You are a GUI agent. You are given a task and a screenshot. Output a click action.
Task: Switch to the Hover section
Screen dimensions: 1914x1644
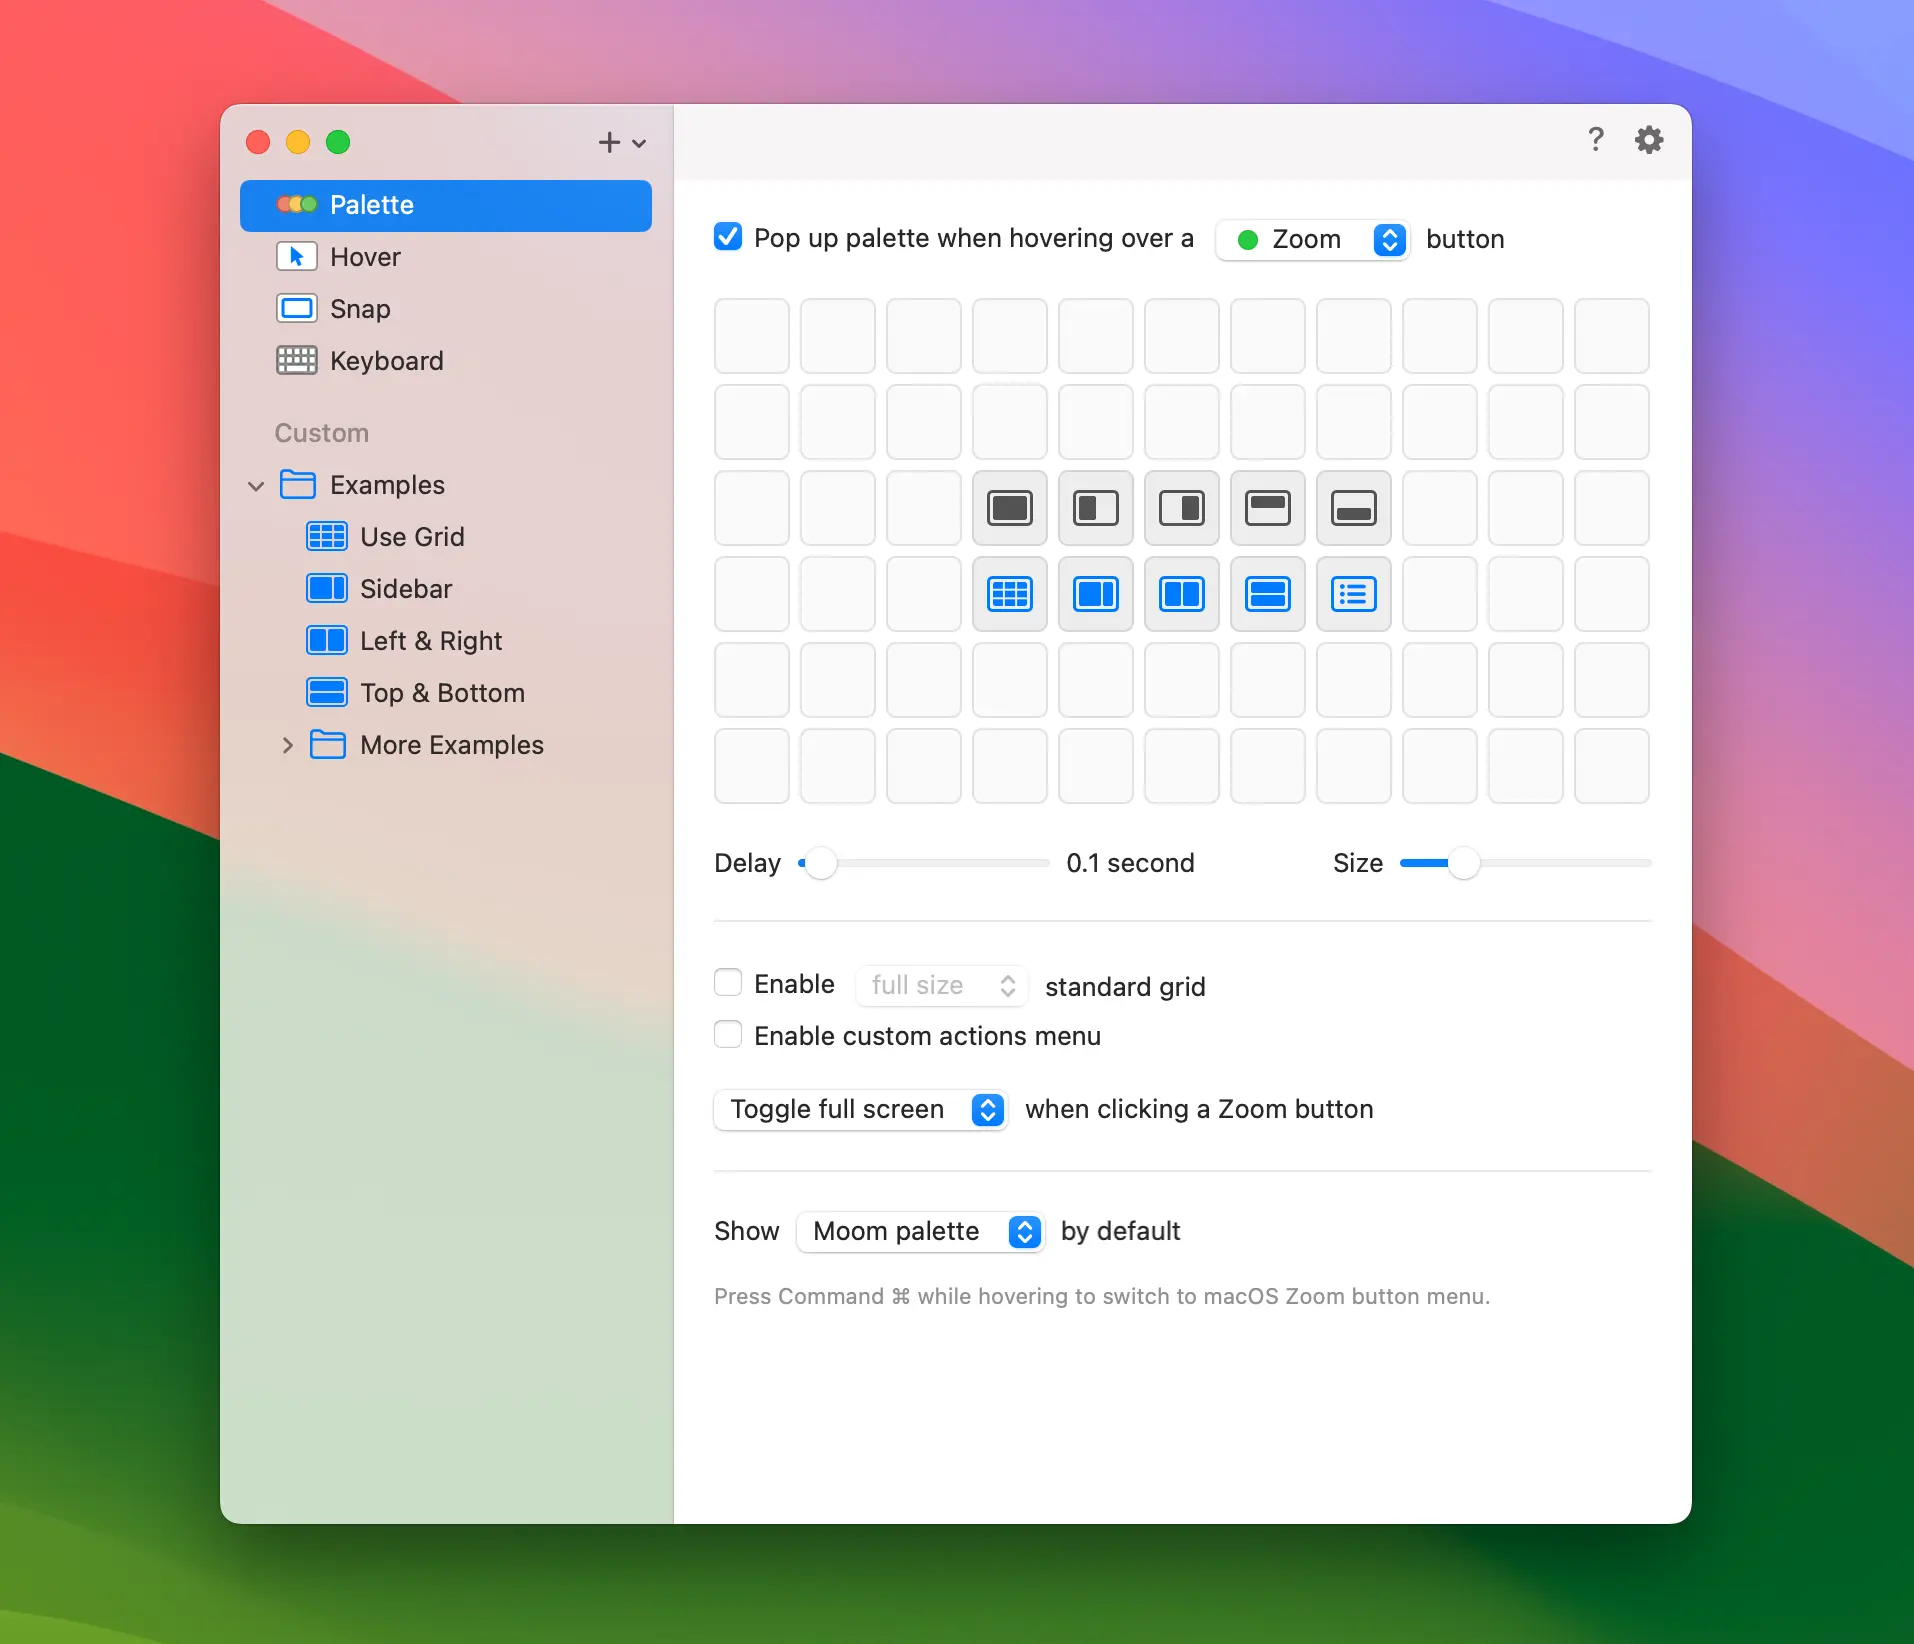click(365, 257)
